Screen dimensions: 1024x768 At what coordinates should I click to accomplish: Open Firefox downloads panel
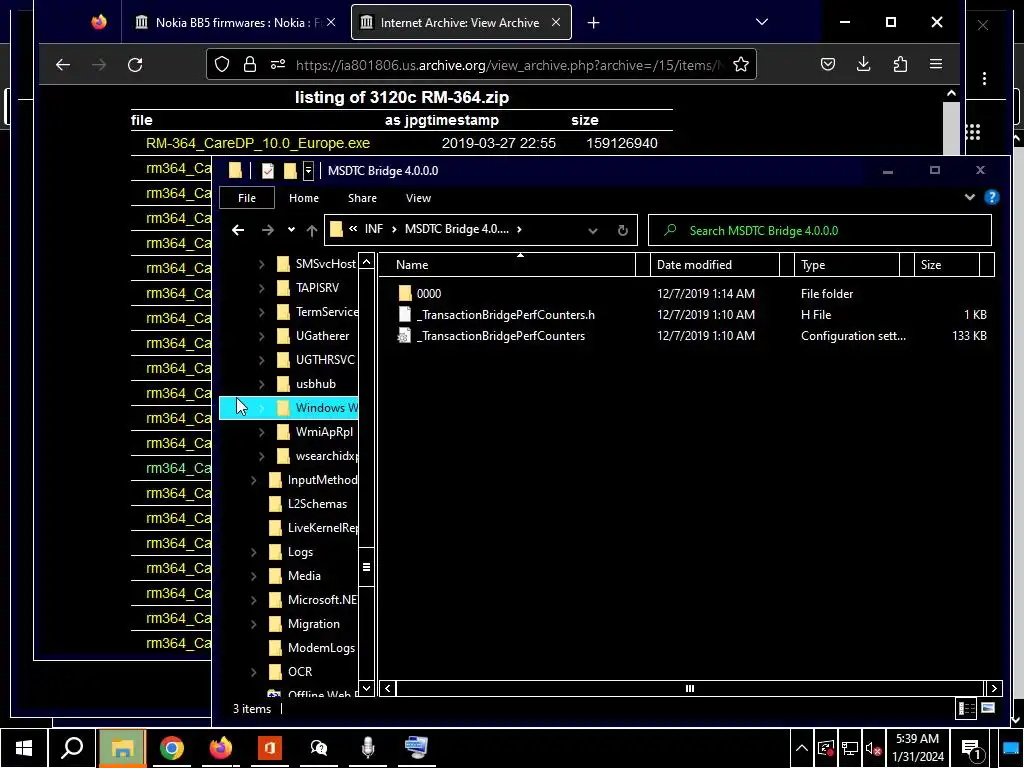863,64
